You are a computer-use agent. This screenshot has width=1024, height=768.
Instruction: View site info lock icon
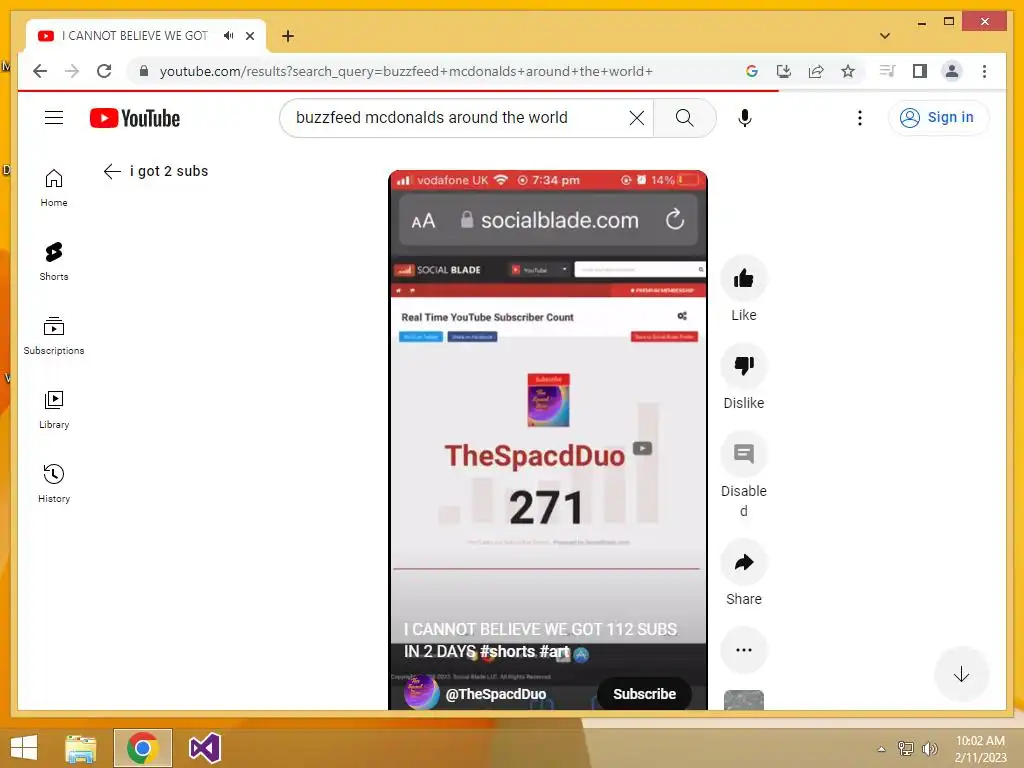pos(144,71)
